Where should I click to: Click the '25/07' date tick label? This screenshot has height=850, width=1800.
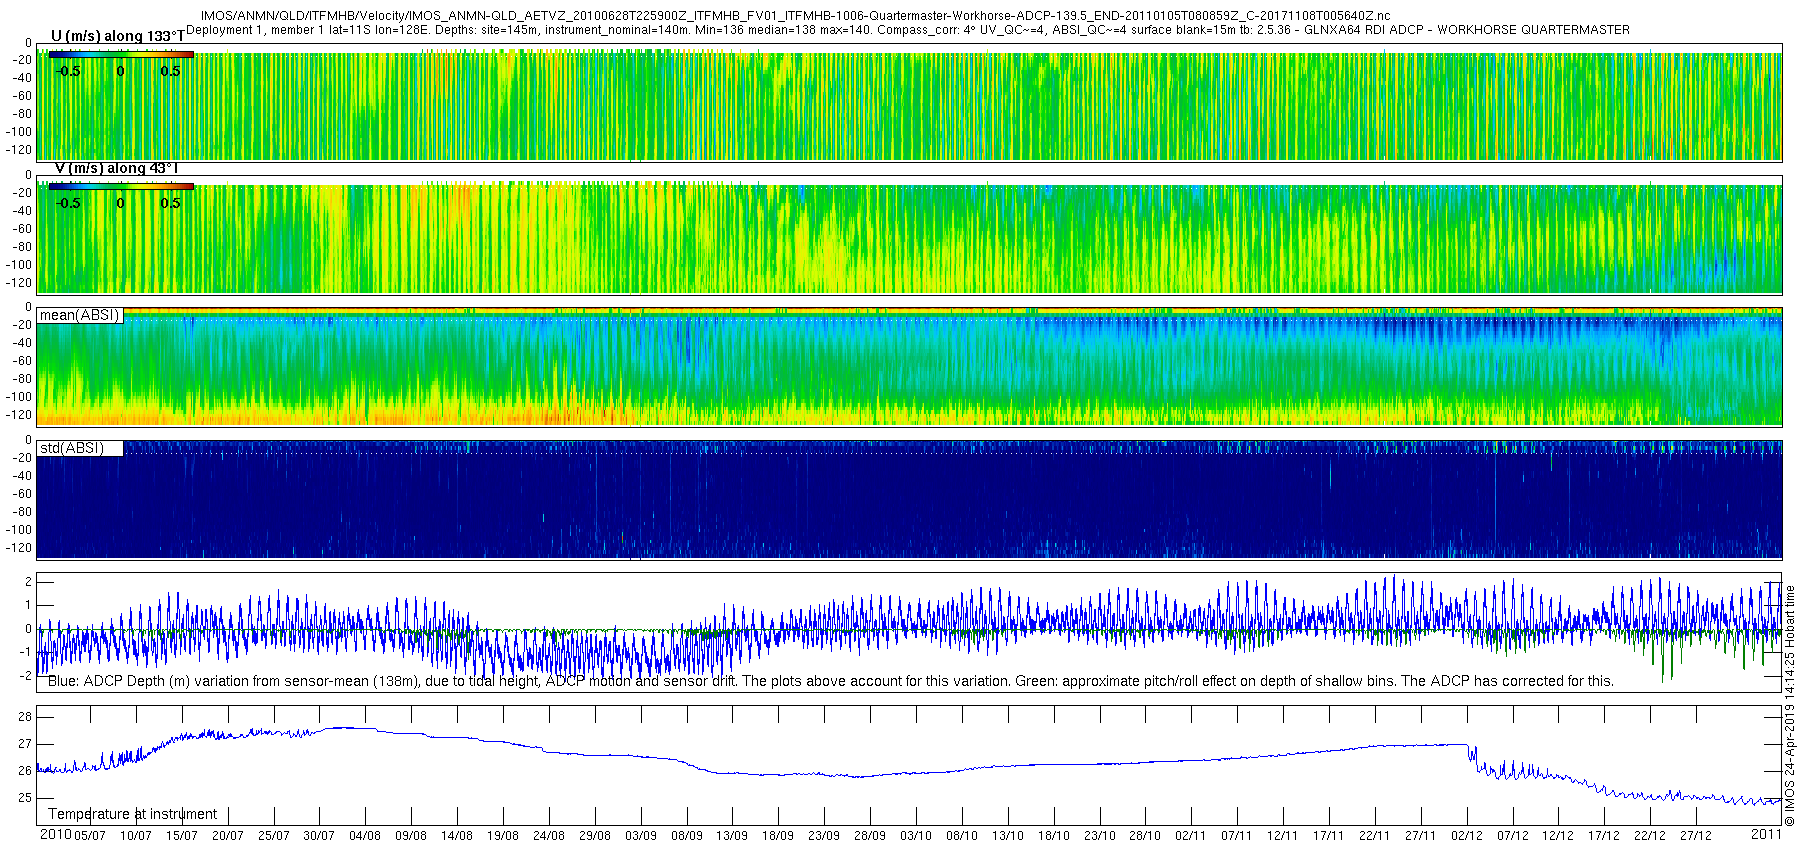click(274, 836)
